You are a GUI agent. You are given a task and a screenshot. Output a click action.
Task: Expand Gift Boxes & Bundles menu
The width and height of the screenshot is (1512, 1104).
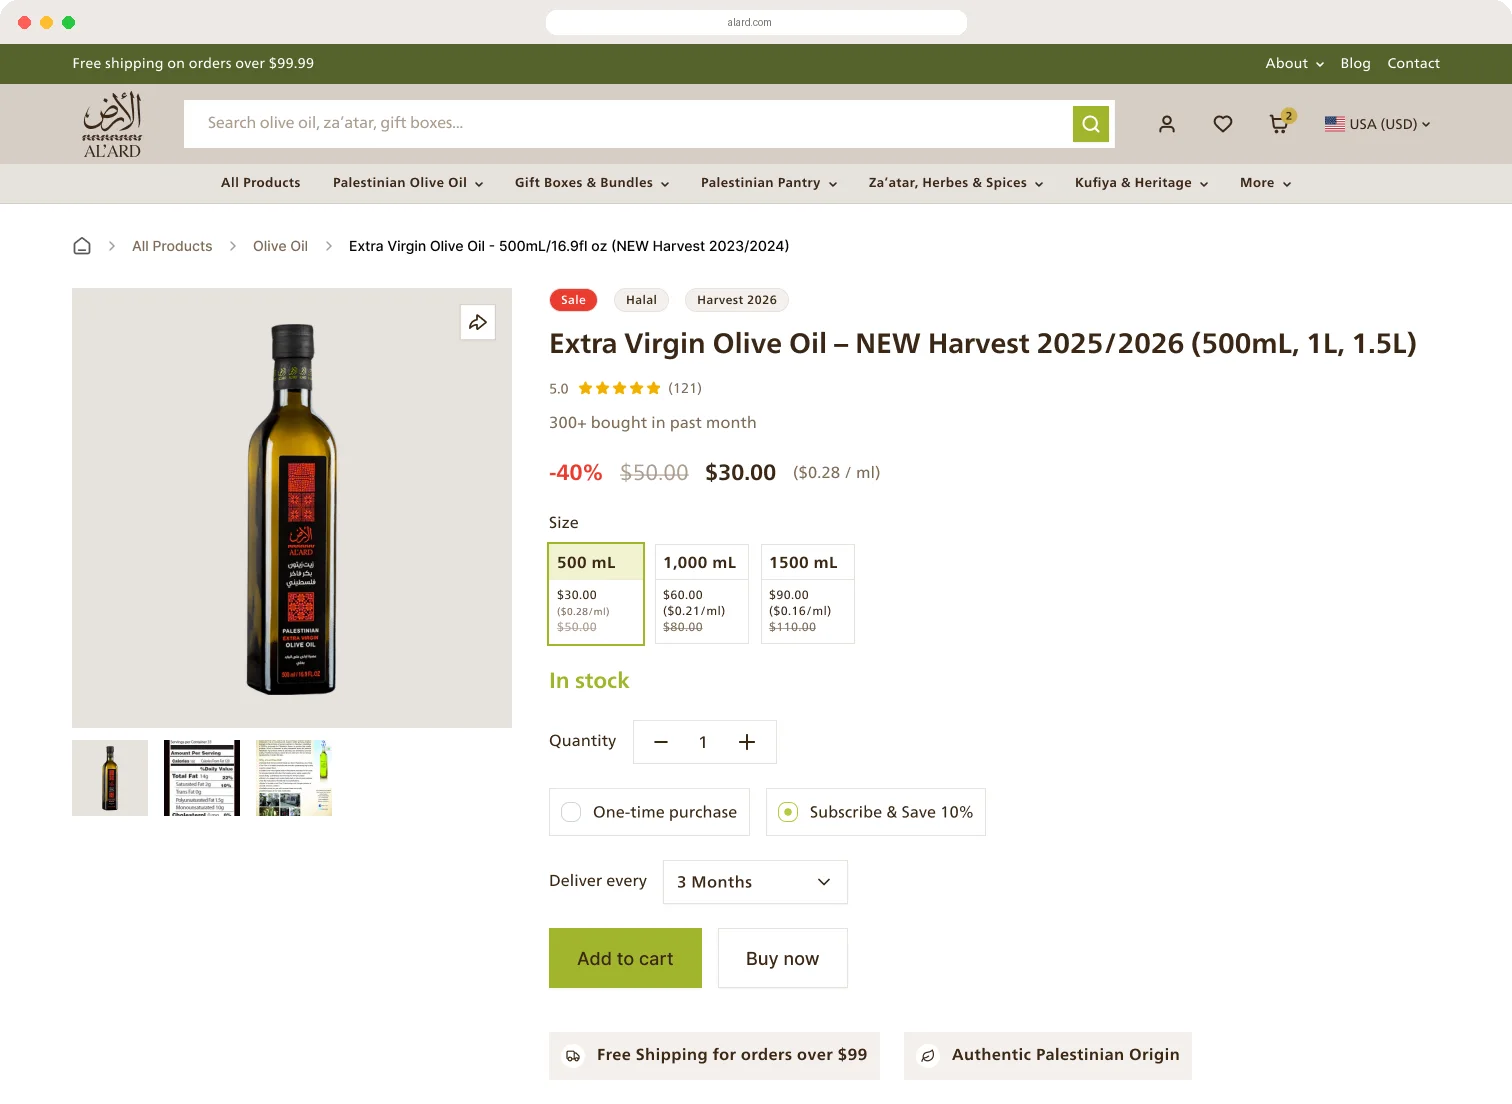[x=592, y=183]
